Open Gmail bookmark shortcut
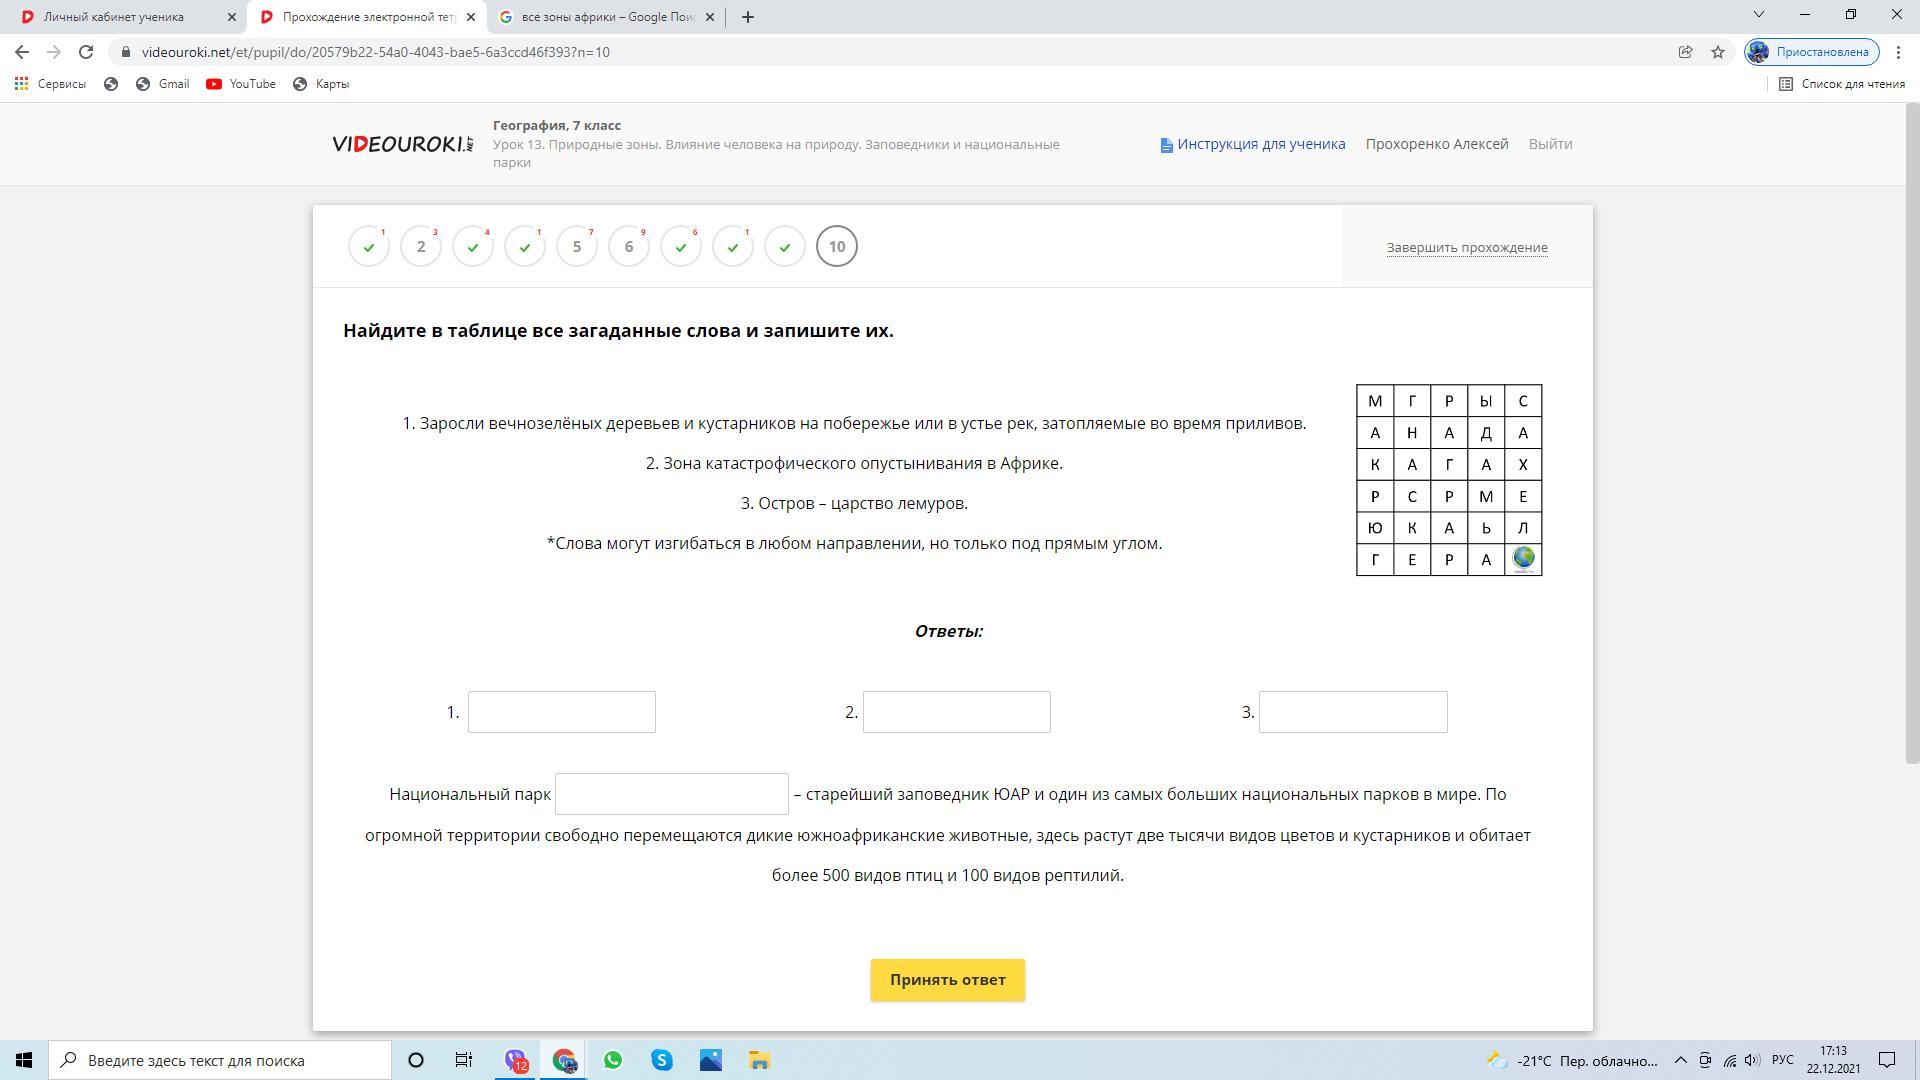 [x=163, y=84]
